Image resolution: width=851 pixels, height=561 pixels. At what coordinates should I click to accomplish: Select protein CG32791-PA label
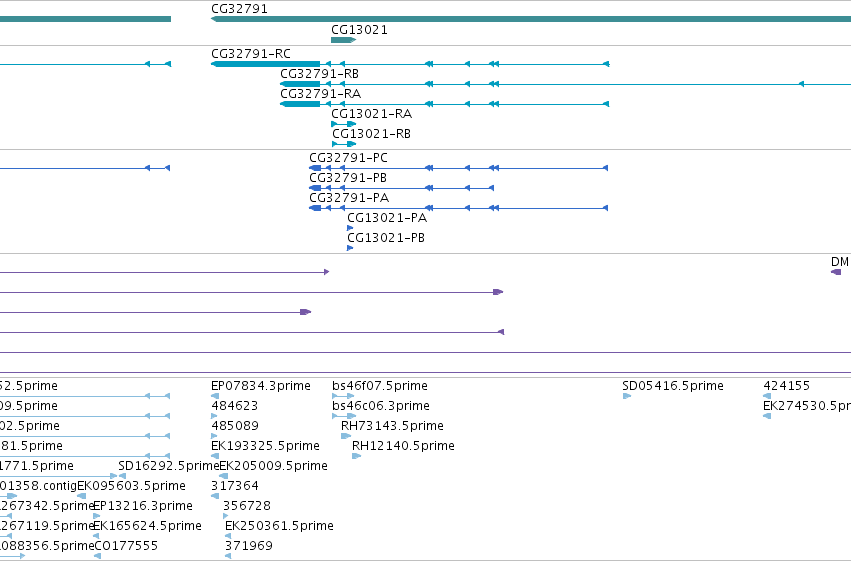[x=349, y=198]
